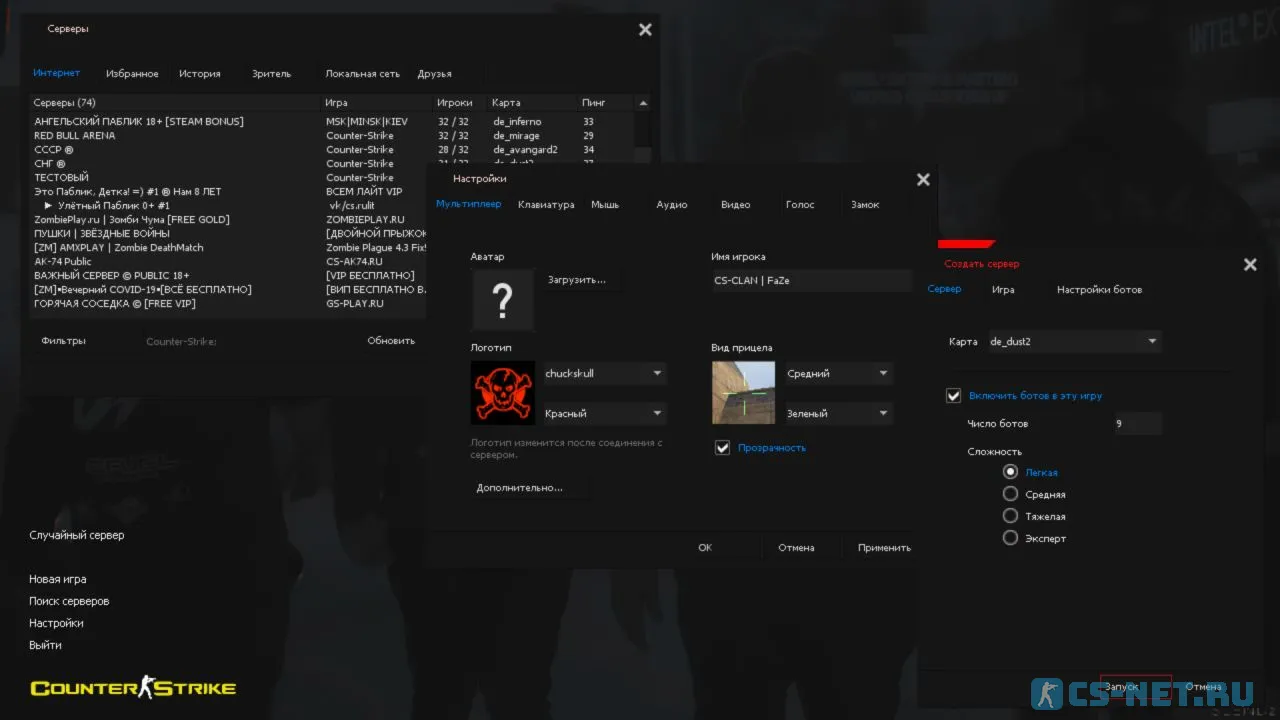
Task: Close the Create server dialog
Action: coord(1250,265)
